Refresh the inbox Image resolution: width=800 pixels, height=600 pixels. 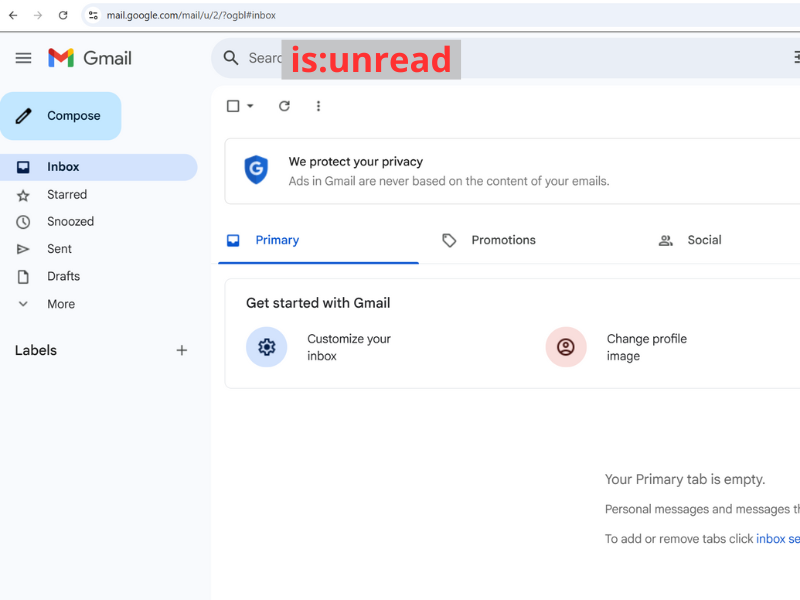[284, 106]
